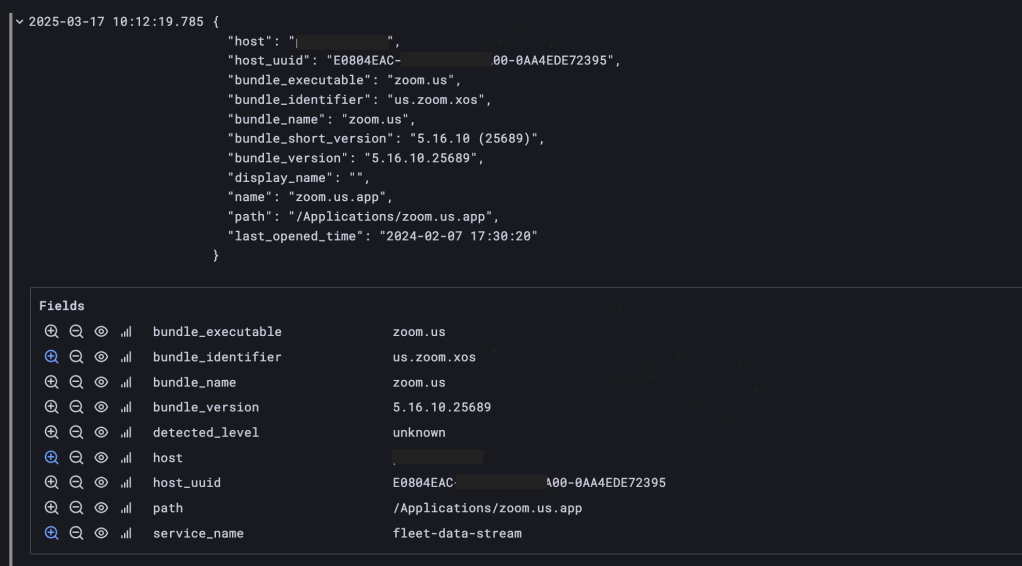Filter for path value /Applications/zoom.us.app
The image size is (1022, 566).
pyautogui.click(x=51, y=508)
